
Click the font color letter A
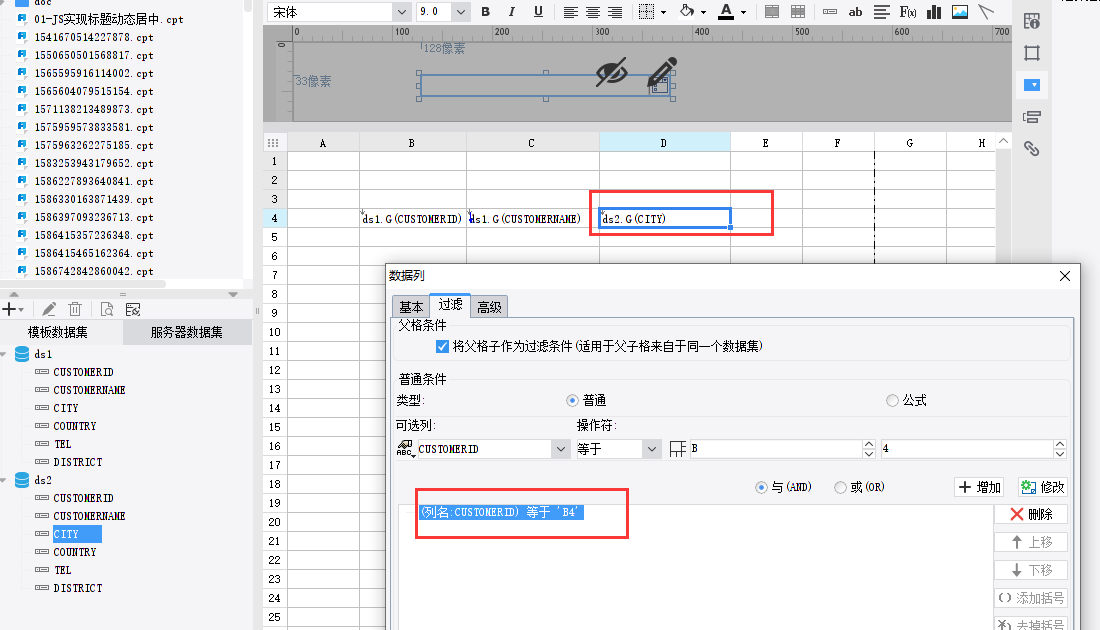pyautogui.click(x=726, y=11)
